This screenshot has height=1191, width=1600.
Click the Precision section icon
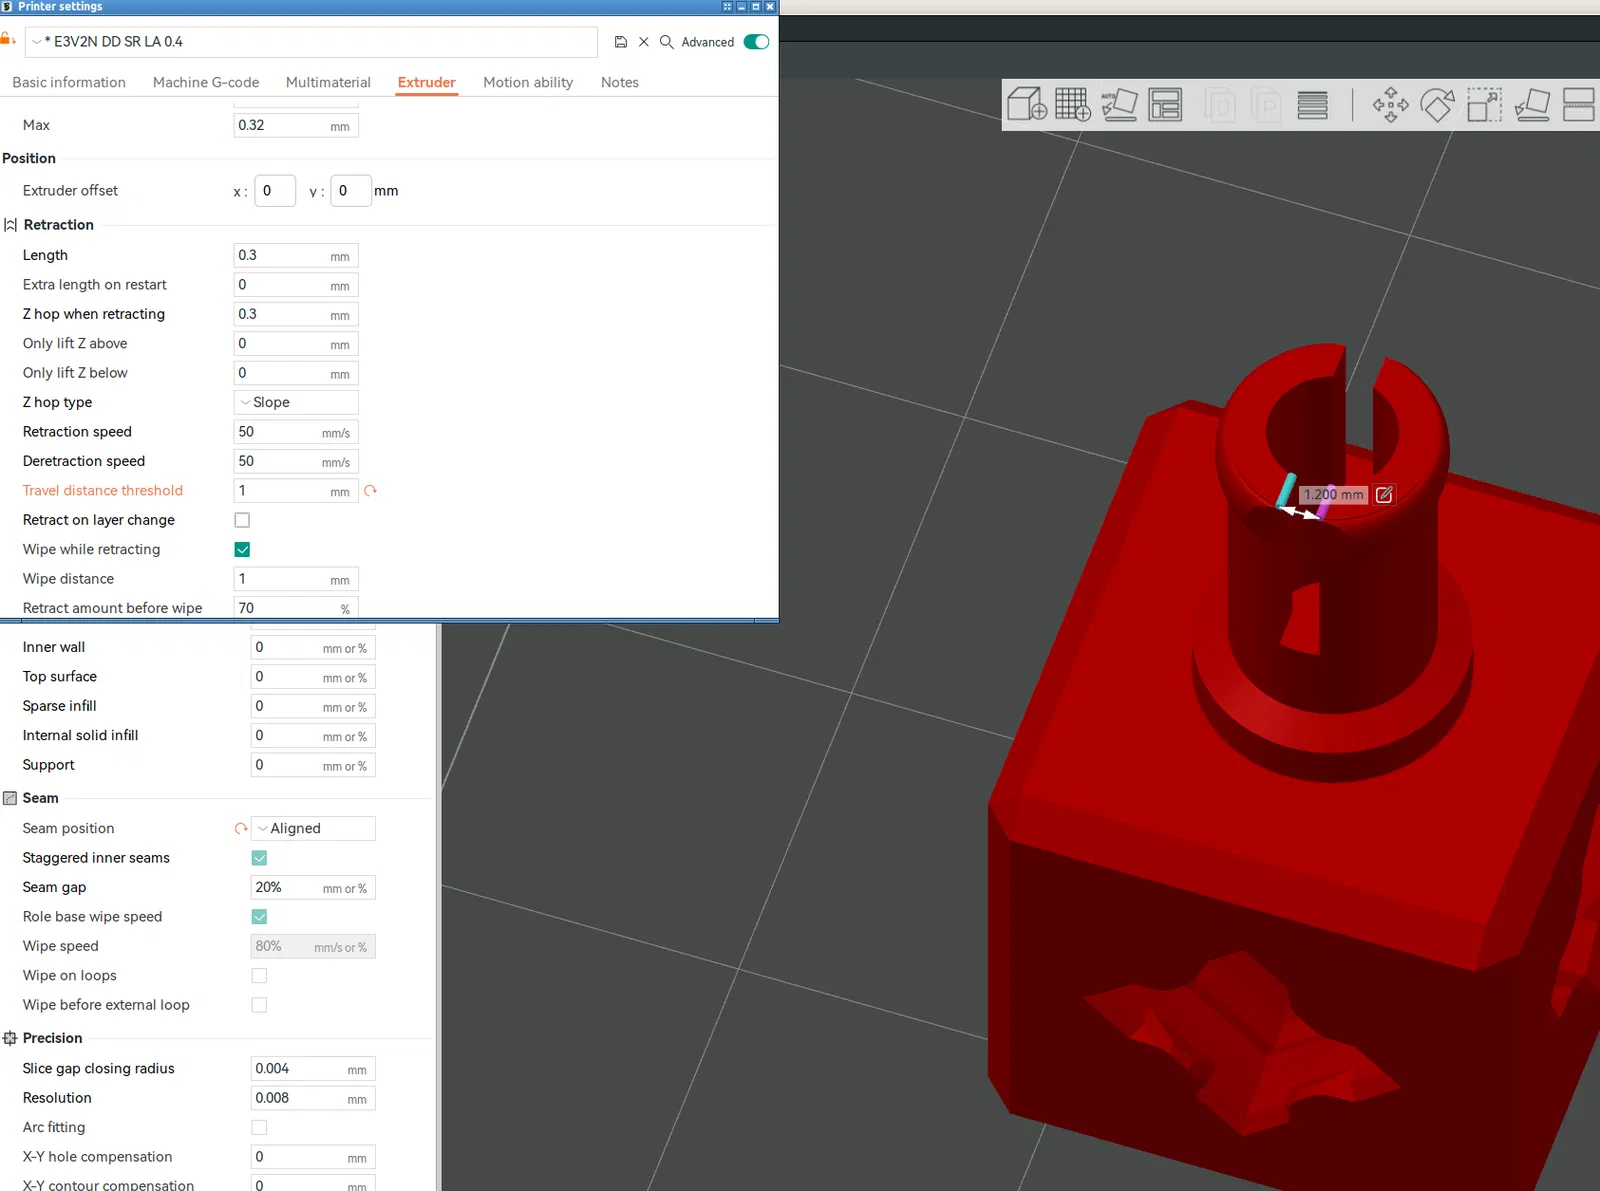click(x=10, y=1038)
